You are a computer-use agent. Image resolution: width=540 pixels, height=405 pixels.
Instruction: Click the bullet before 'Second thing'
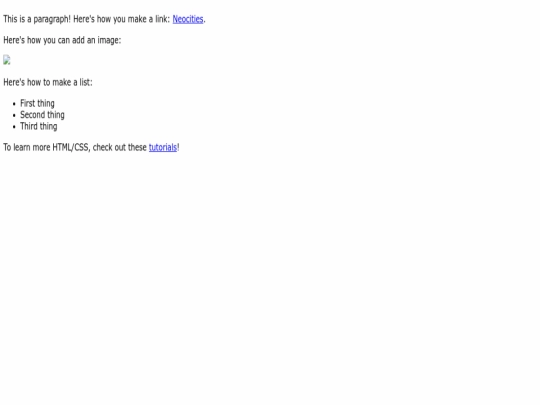[x=14, y=115]
